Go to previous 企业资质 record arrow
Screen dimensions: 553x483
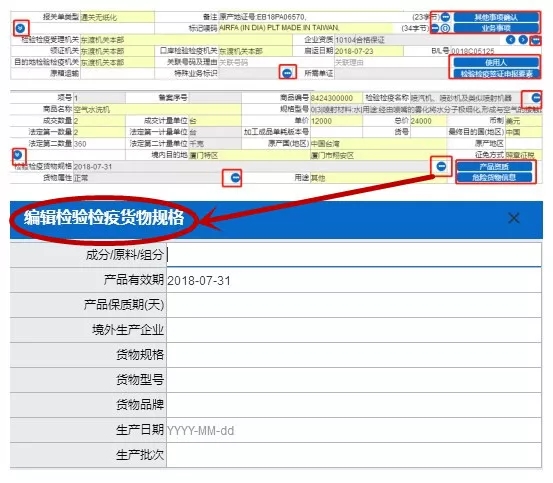(x=510, y=39)
